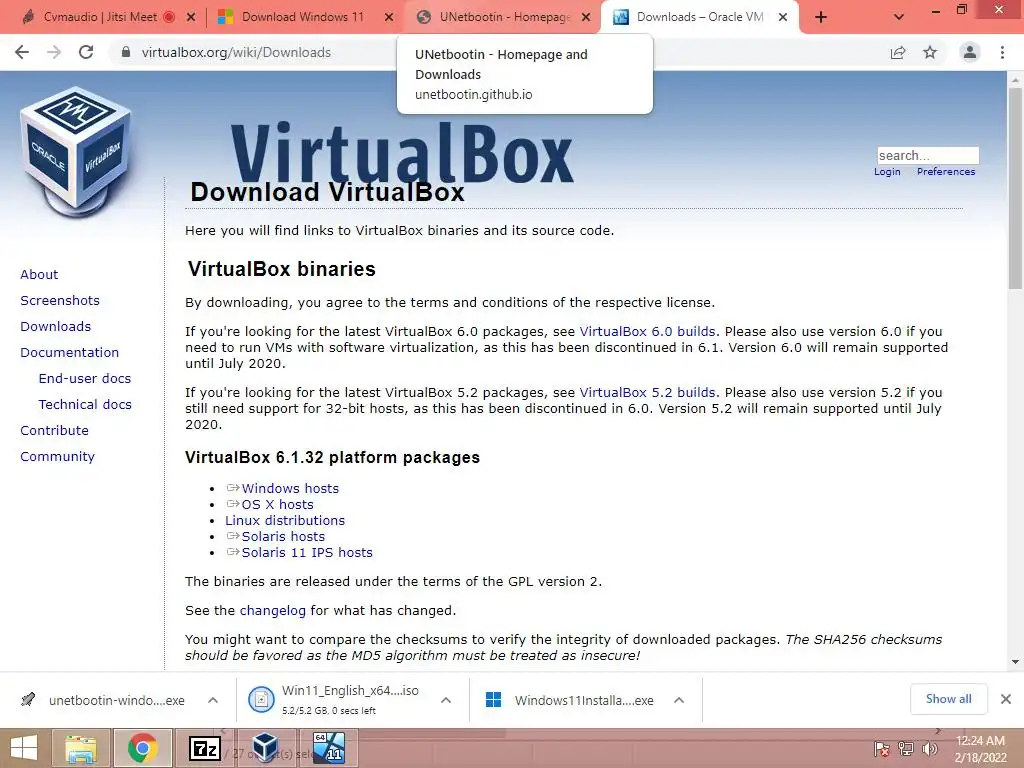Open VirtualBox from the taskbar
Viewport: 1024px width, 768px height.
265,748
